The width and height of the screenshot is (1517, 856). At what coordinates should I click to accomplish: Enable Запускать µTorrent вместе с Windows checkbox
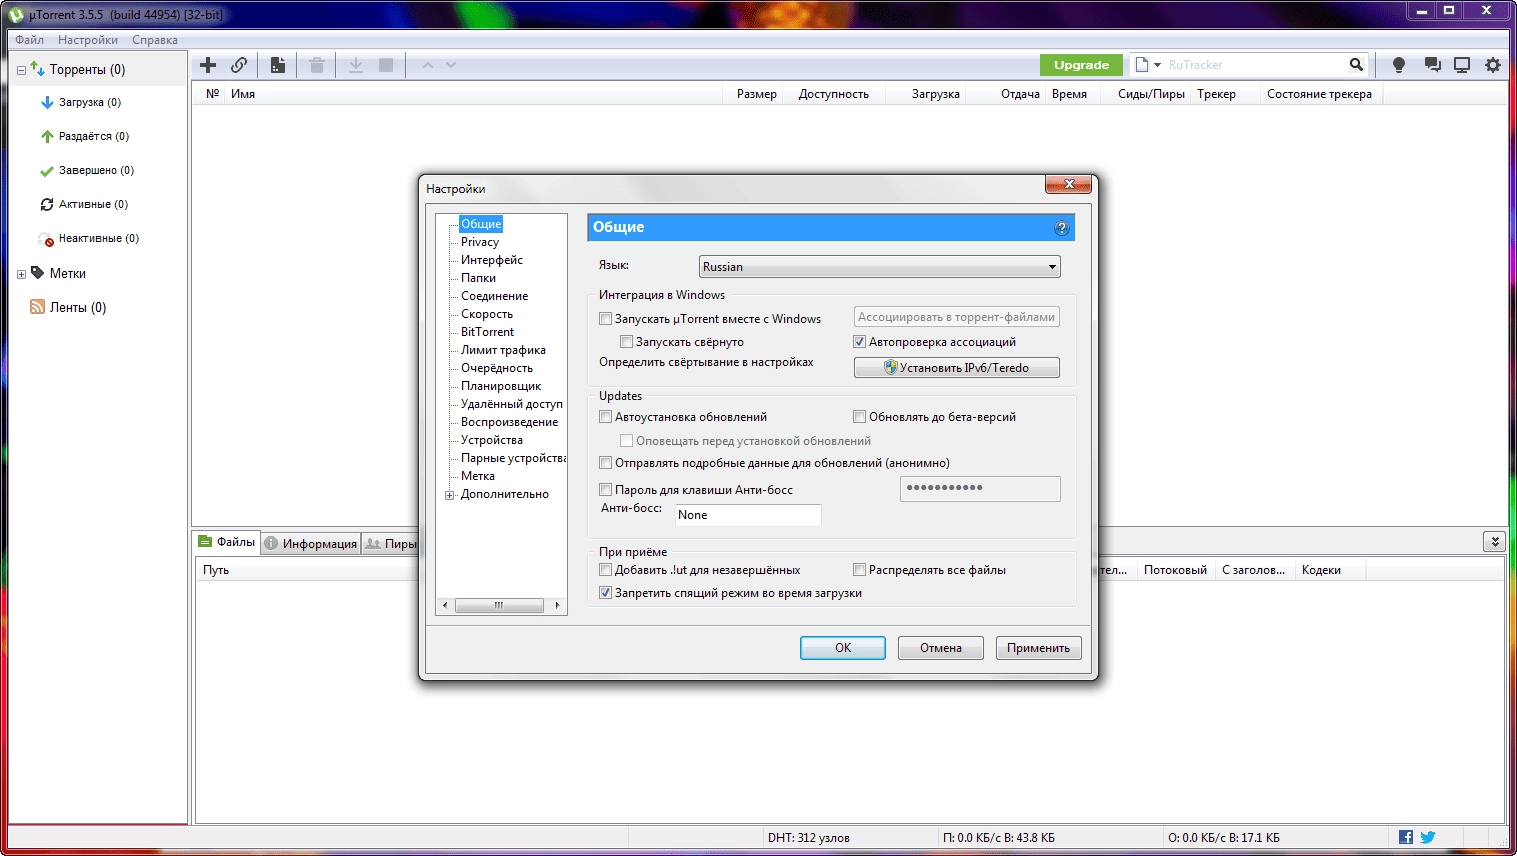605,319
